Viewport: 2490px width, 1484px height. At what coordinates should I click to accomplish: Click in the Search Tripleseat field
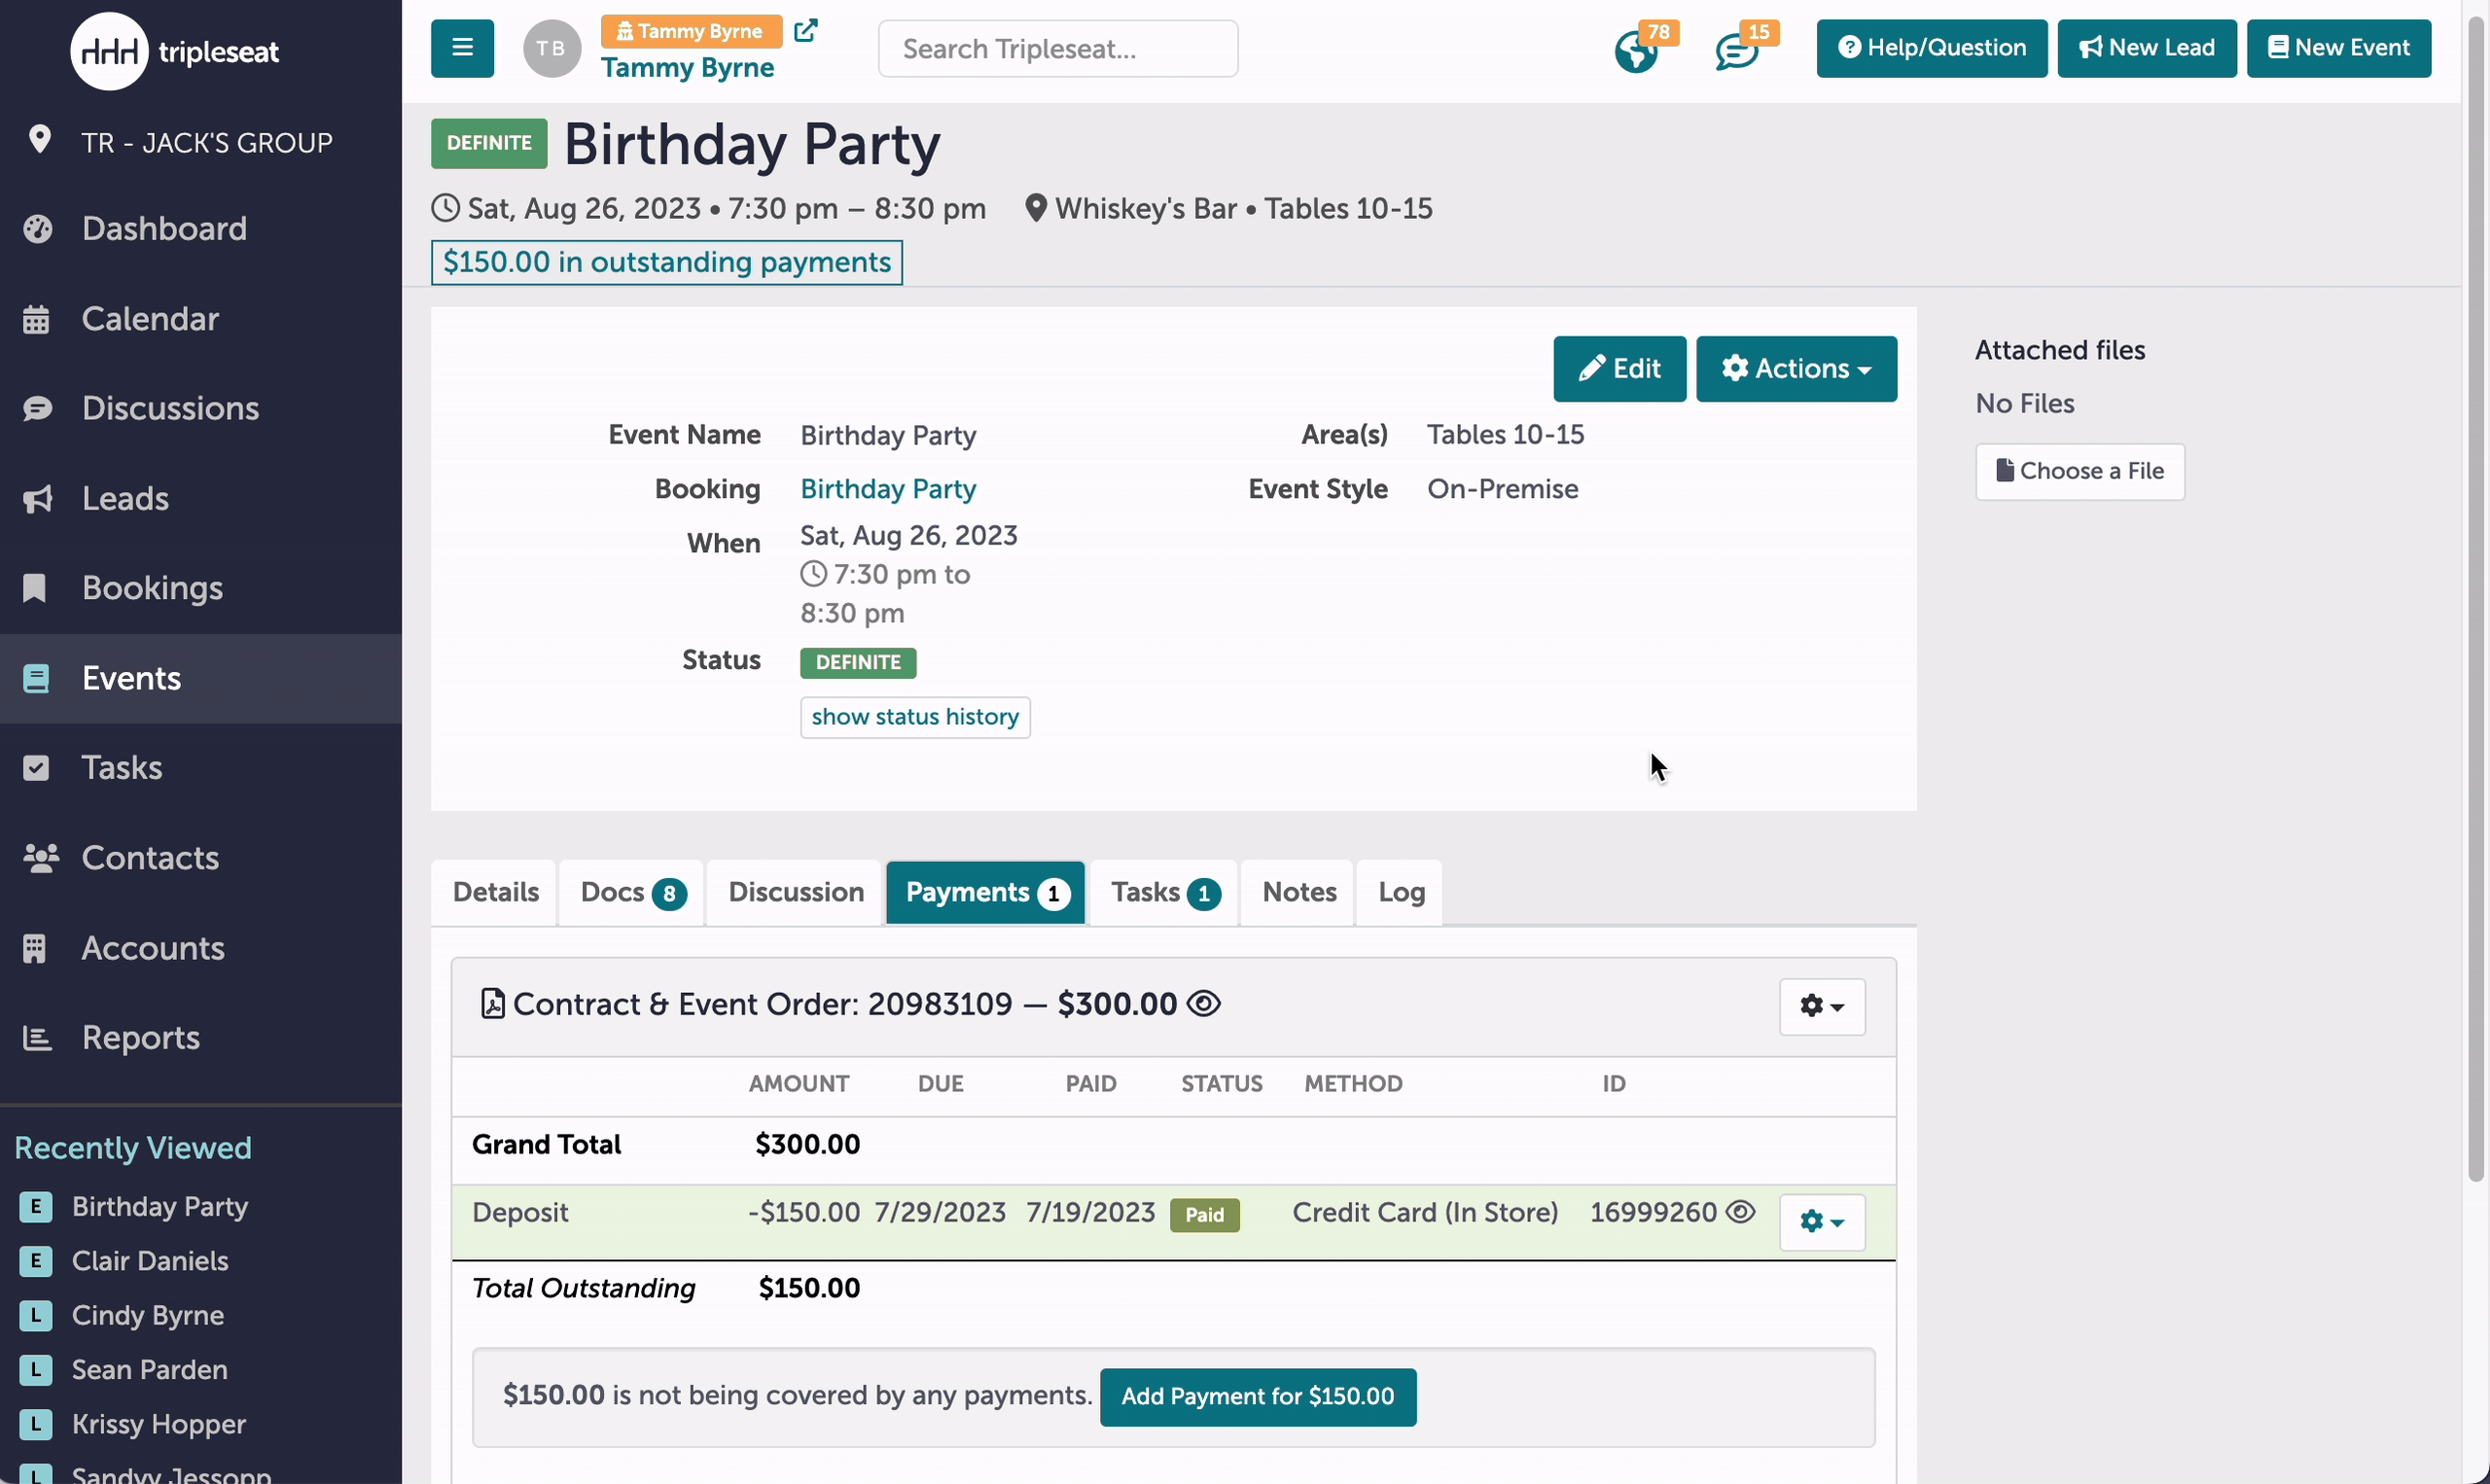1058,49
